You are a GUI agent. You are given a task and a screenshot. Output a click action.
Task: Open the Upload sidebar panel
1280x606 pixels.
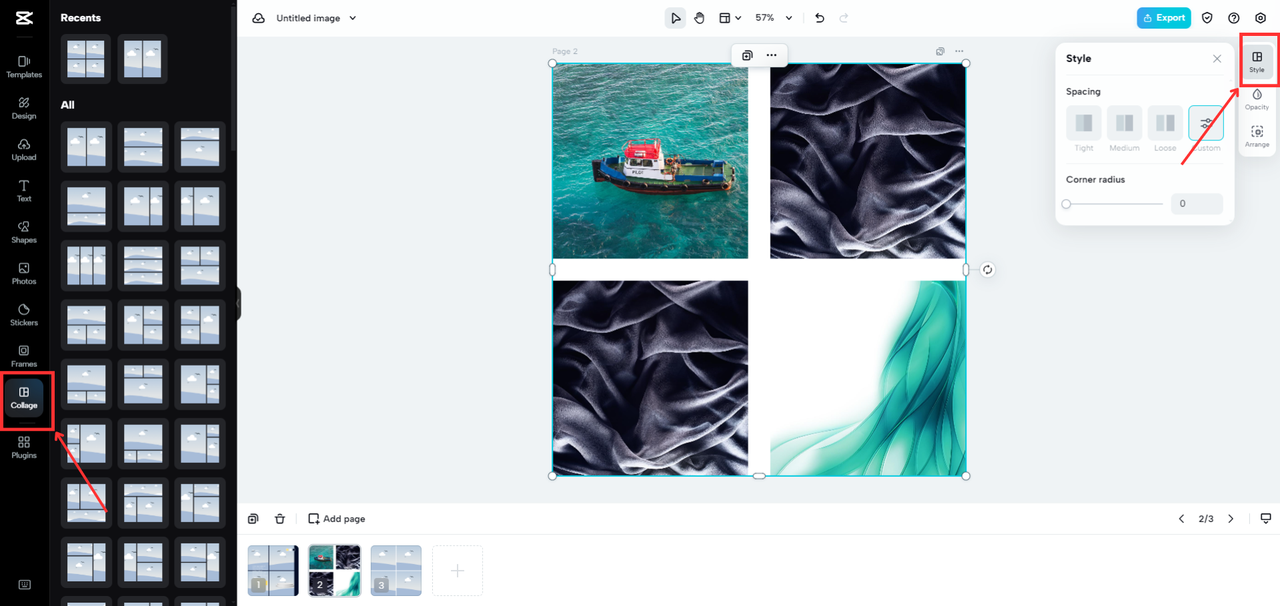point(24,150)
